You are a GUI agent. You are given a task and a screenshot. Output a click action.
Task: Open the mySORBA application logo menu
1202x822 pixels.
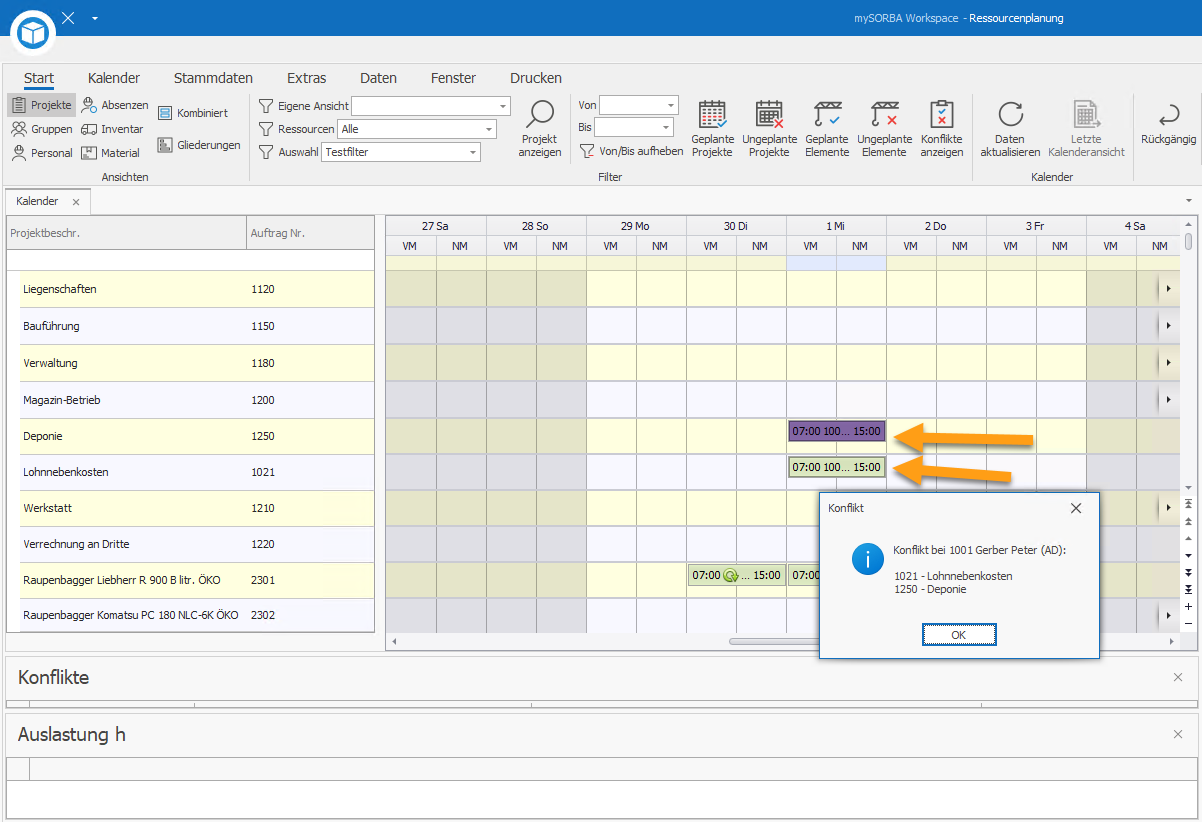tap(33, 32)
